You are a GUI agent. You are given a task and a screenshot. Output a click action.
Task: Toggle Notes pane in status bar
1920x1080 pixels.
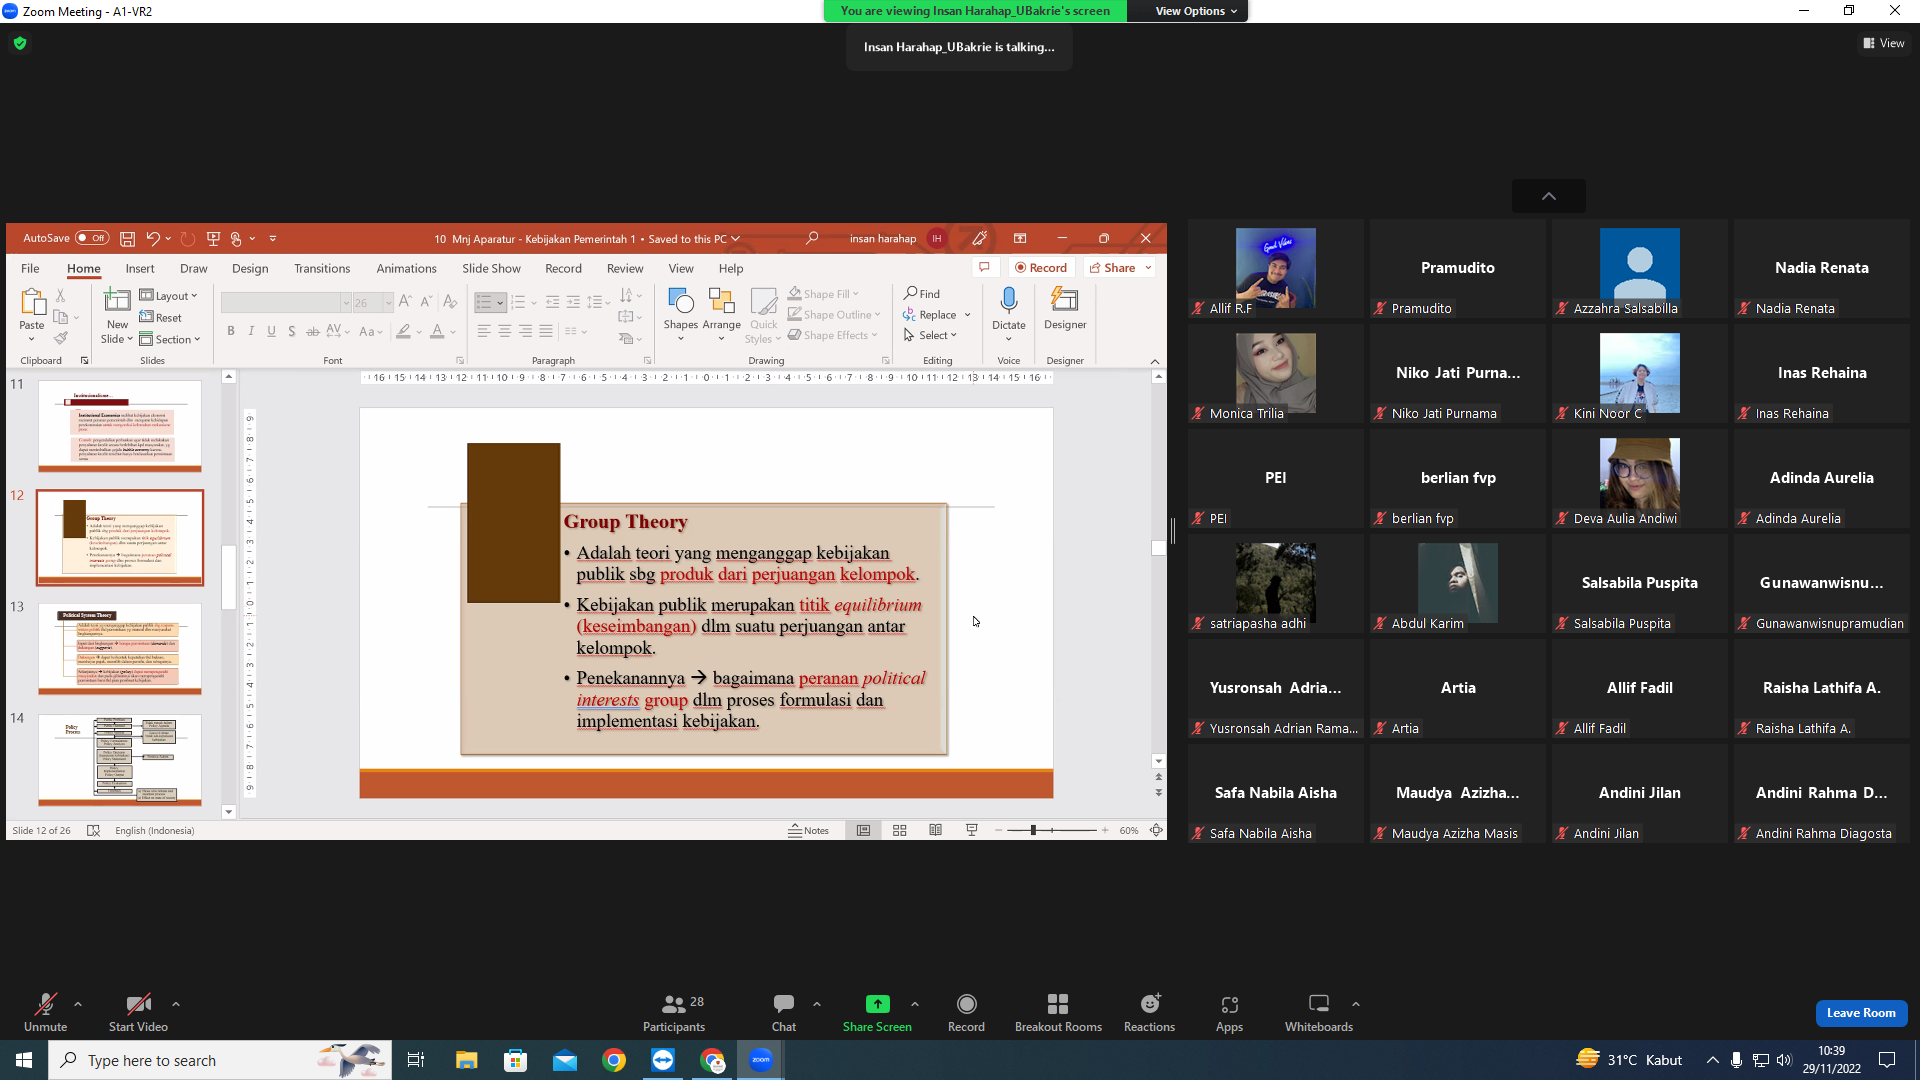809,831
